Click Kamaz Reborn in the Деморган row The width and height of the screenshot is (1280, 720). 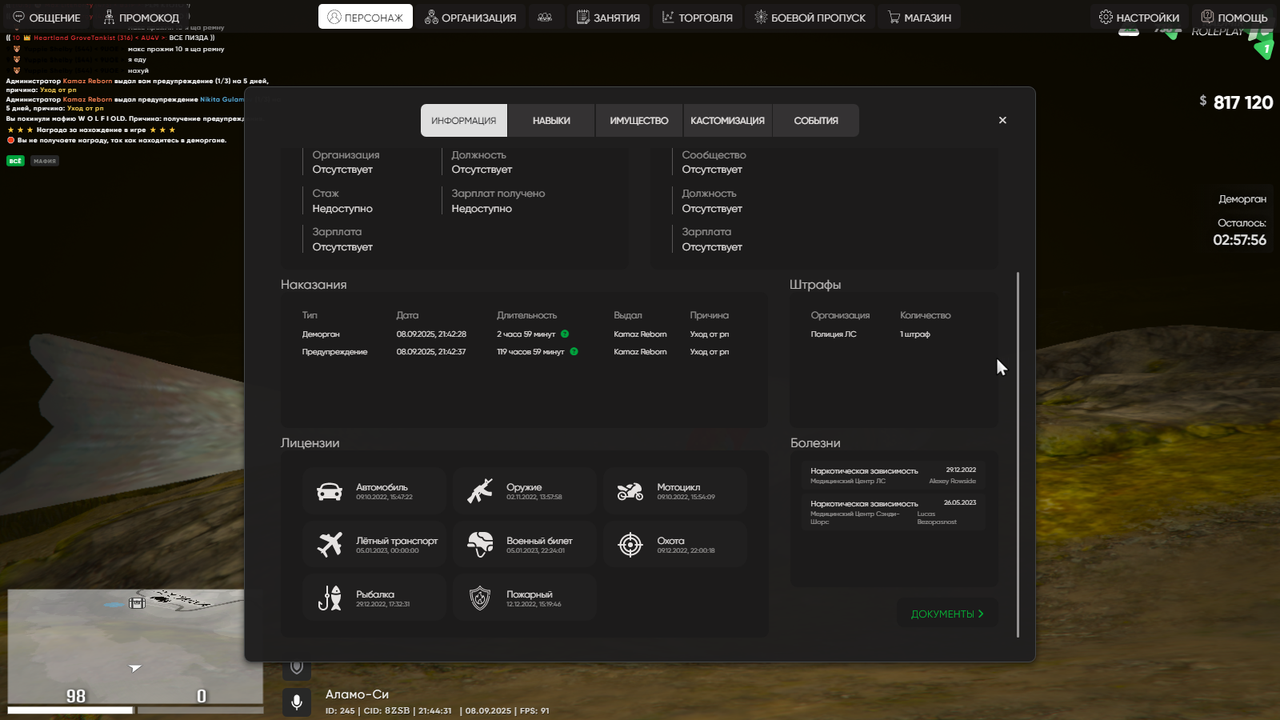[640, 334]
